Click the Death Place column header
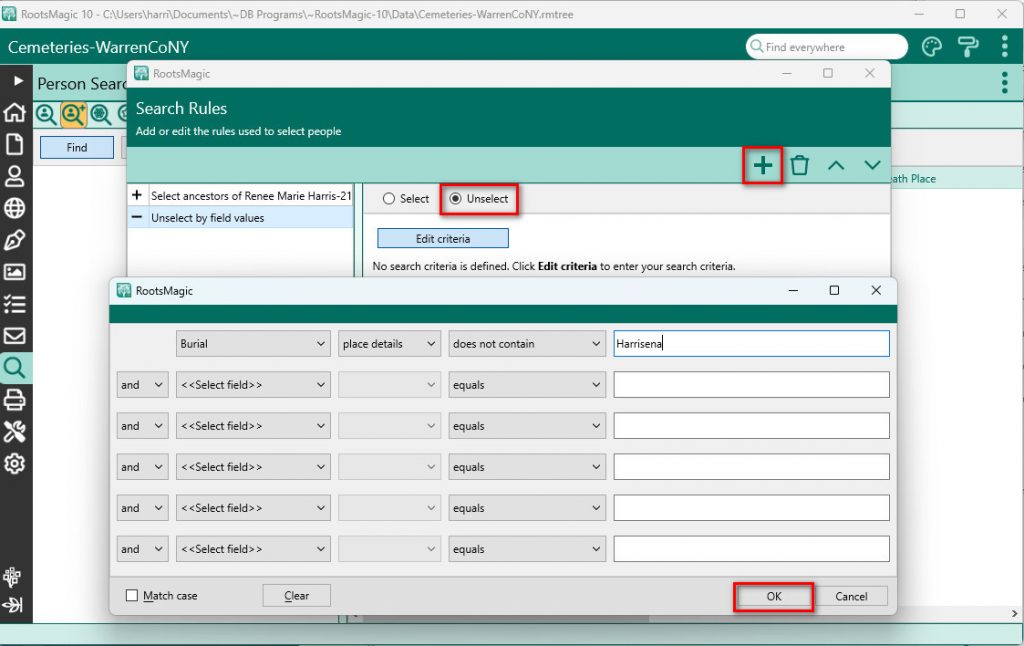Image resolution: width=1024 pixels, height=646 pixels. (914, 178)
